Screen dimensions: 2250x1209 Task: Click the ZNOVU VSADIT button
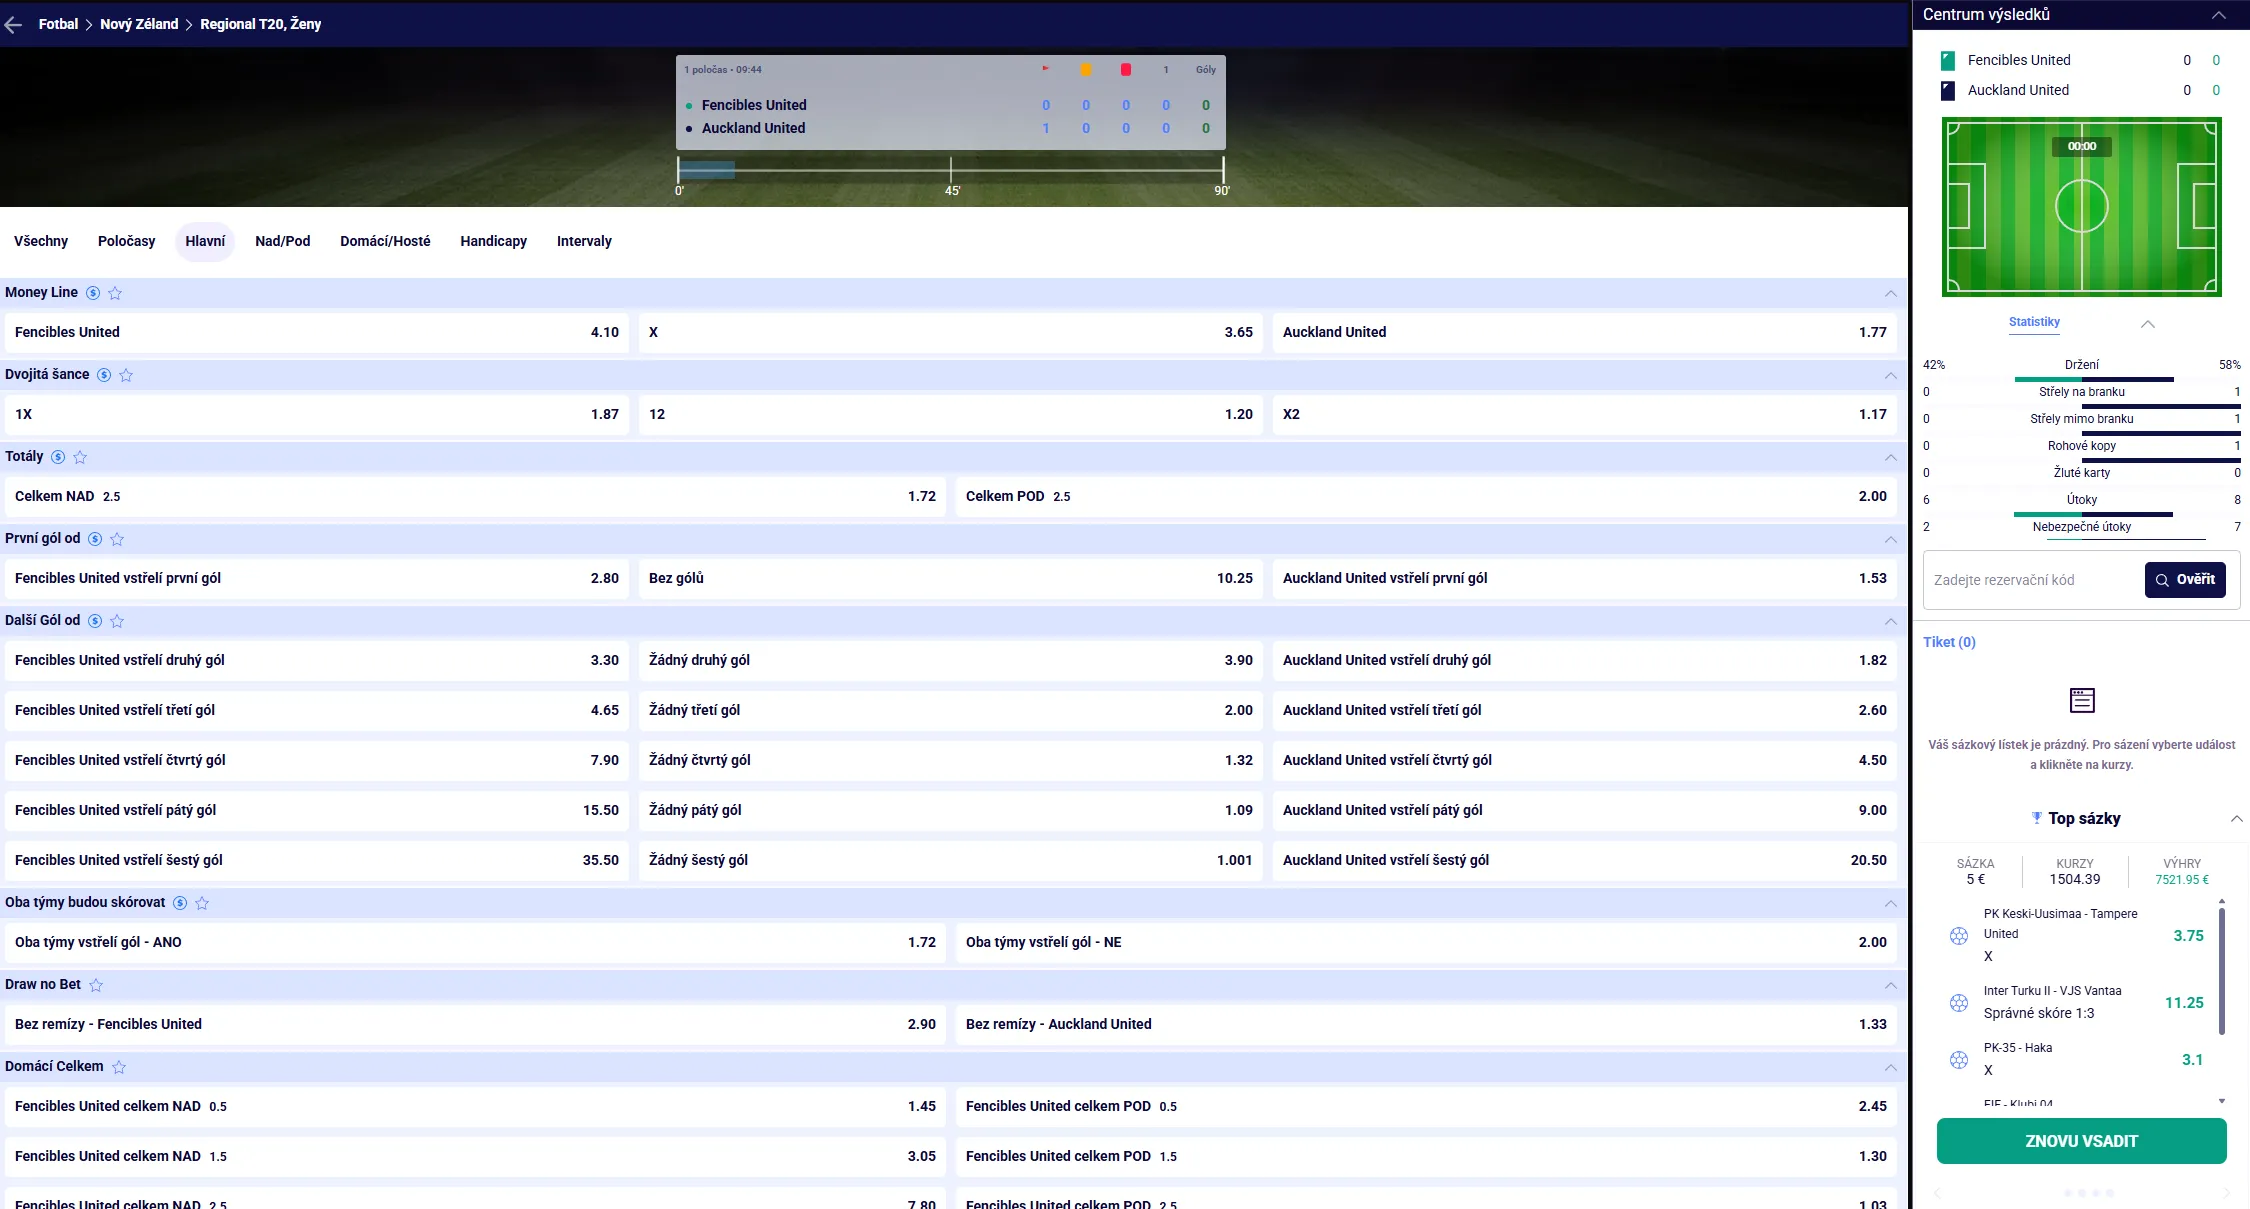tap(2081, 1141)
